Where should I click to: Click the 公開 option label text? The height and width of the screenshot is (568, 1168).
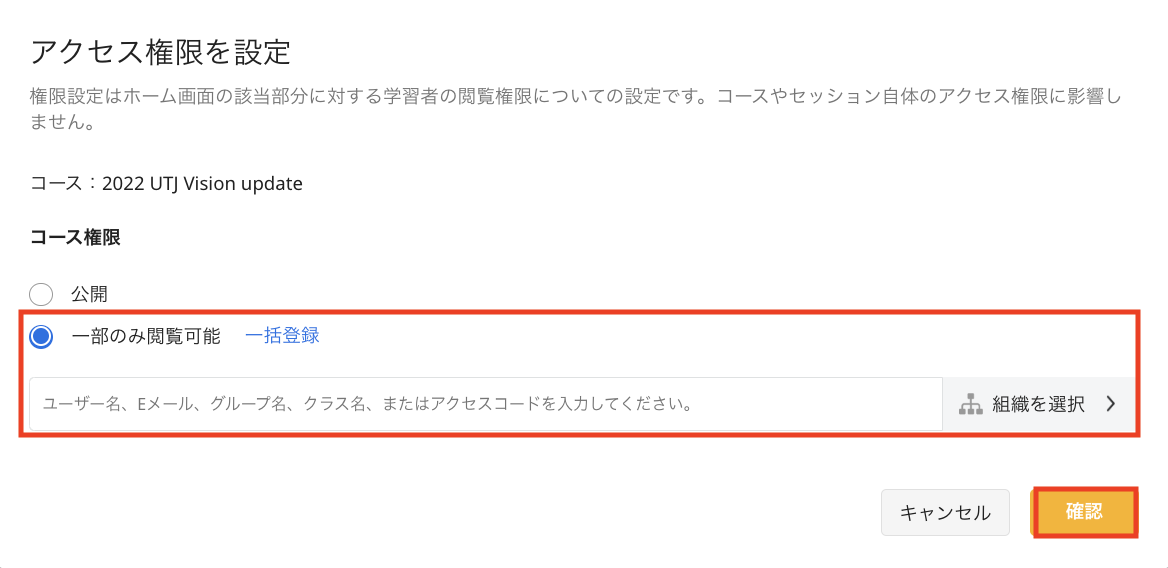coord(89,294)
